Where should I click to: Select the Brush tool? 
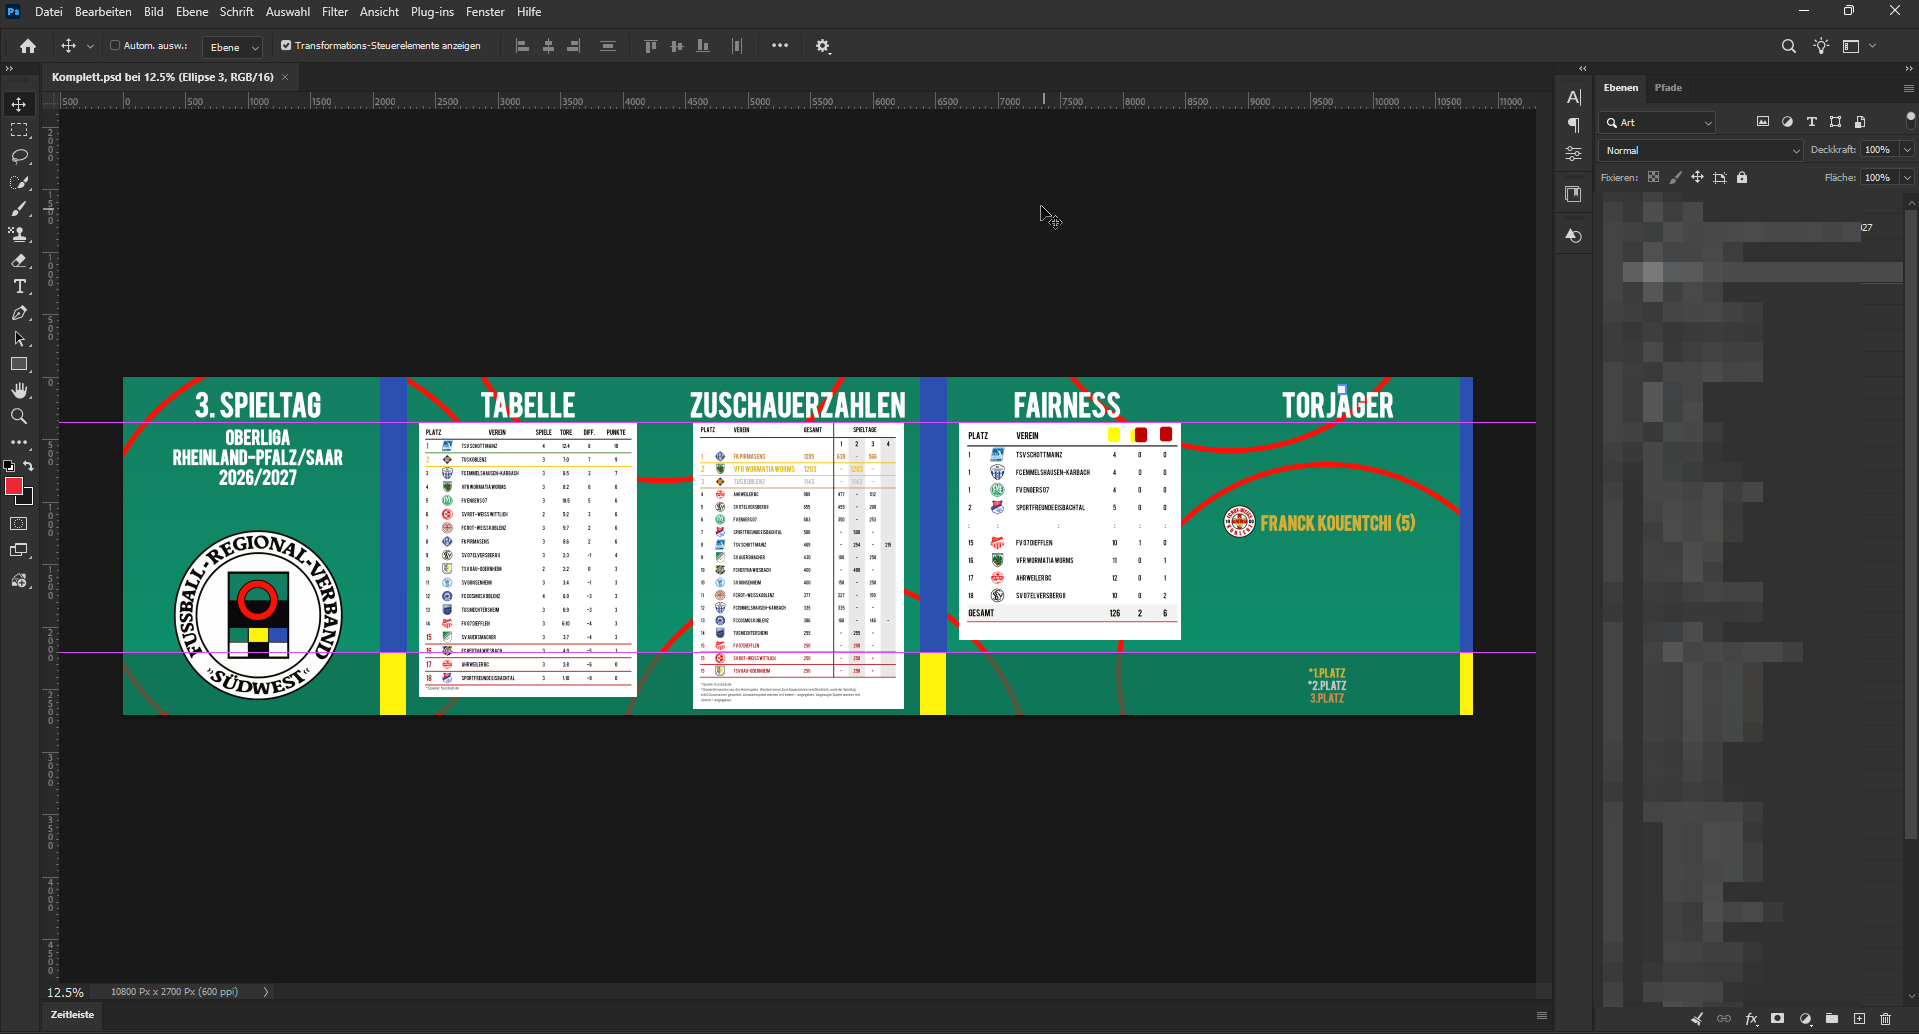tap(19, 208)
